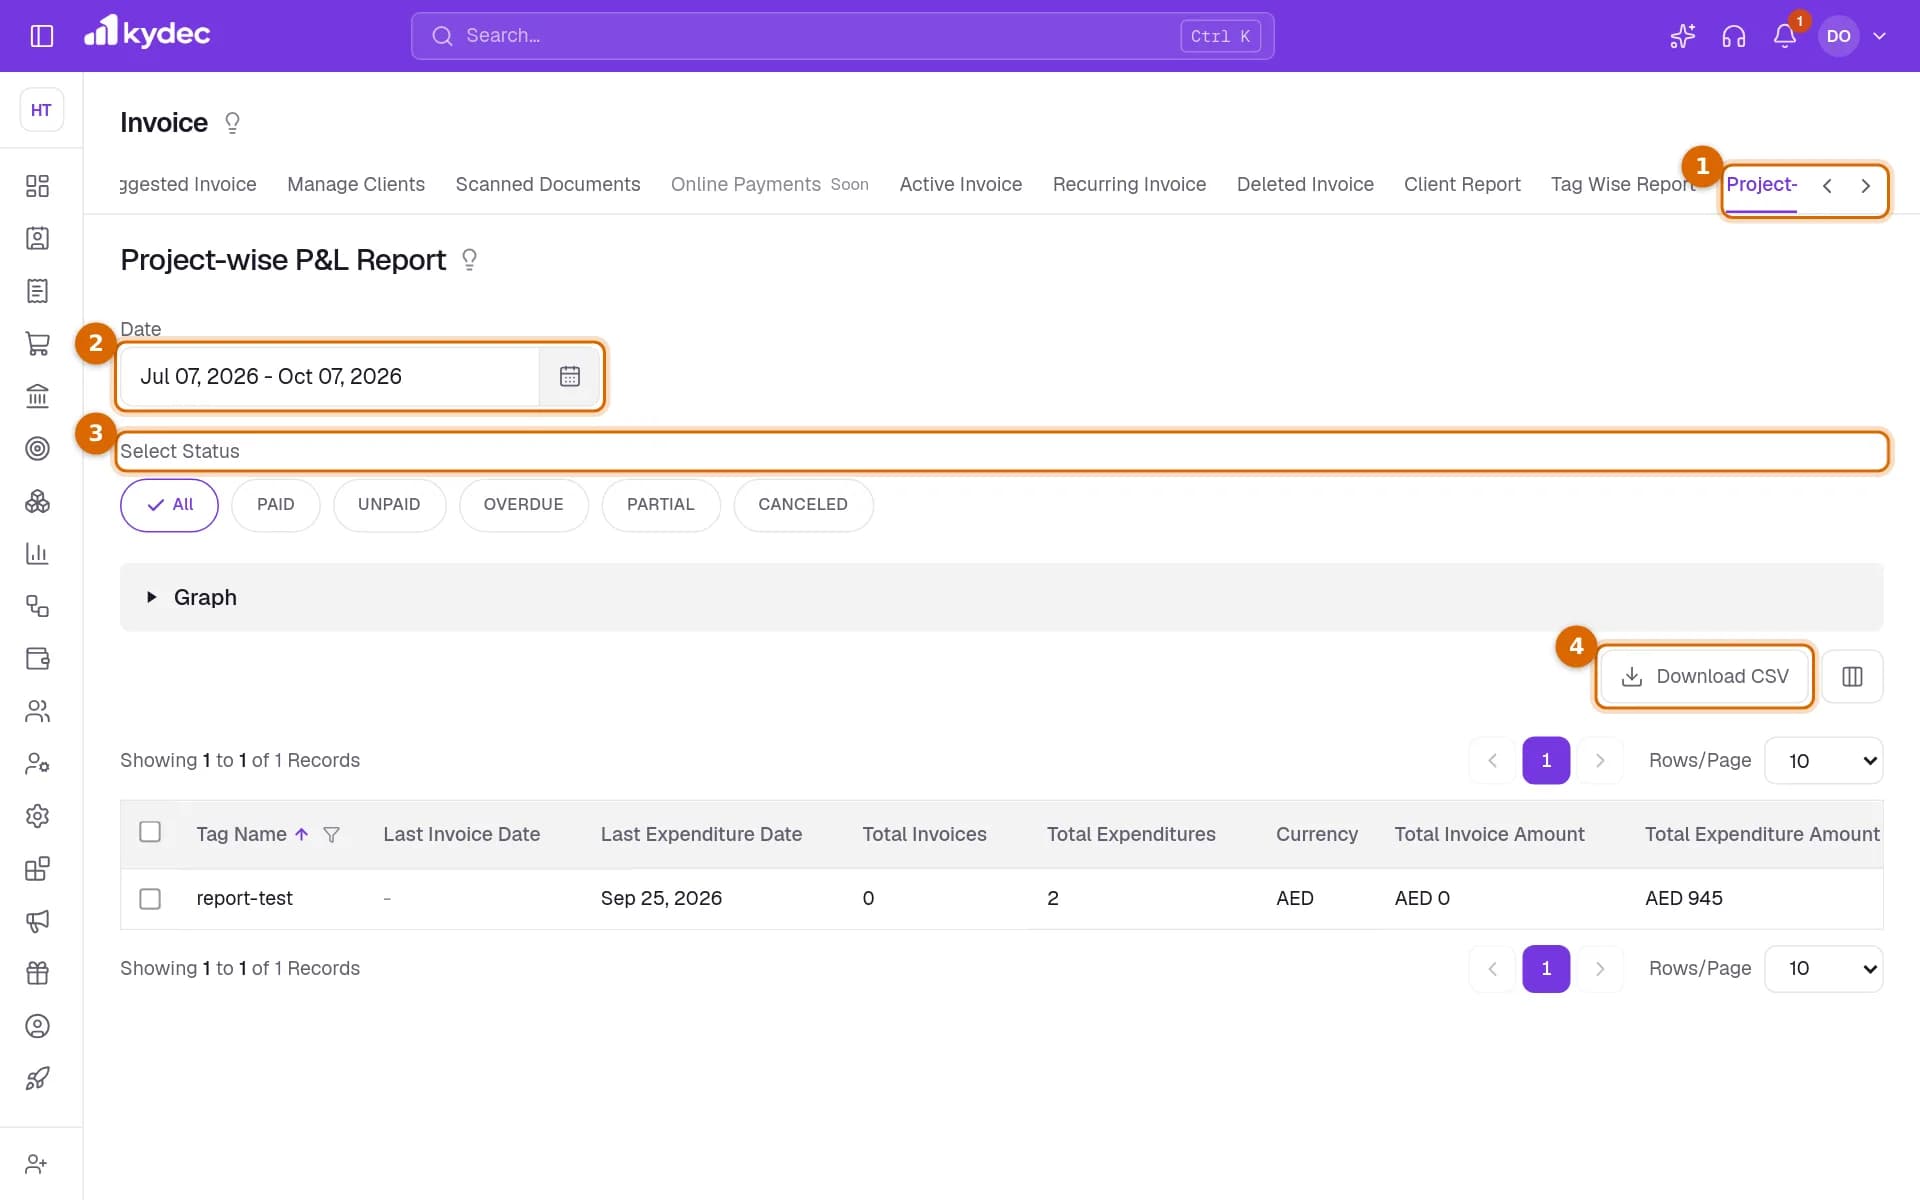
Task: Open the shopping cart icon in the sidebar
Action: tap(37, 343)
